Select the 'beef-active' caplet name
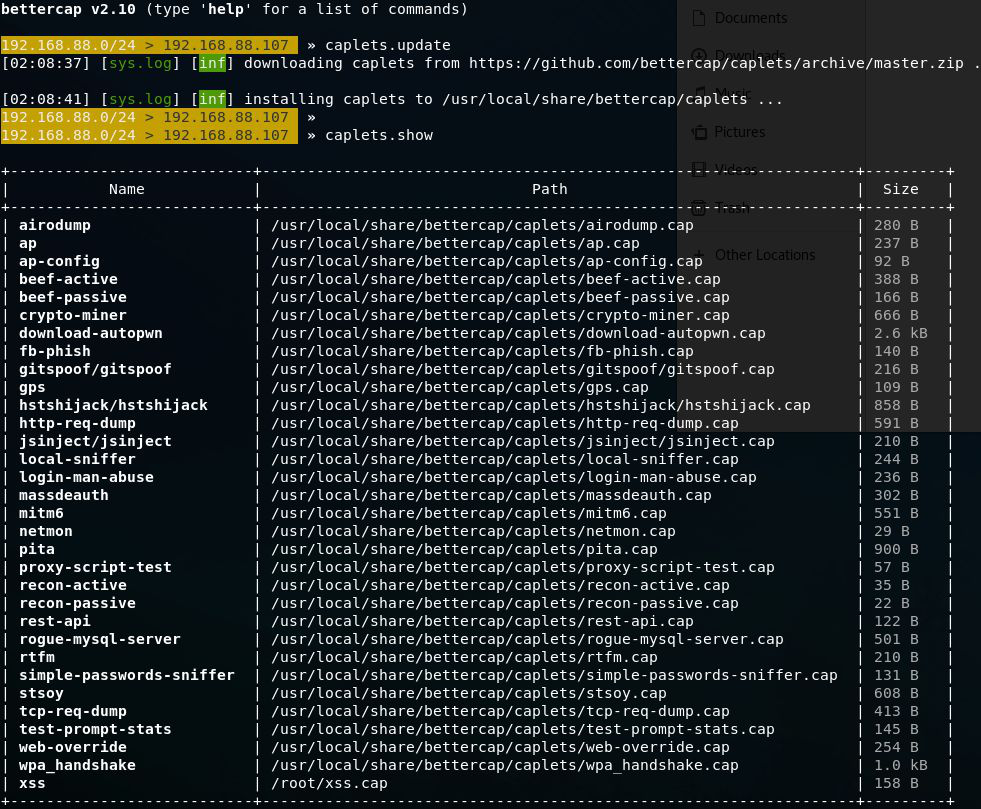This screenshot has width=981, height=809. pyautogui.click(x=68, y=279)
